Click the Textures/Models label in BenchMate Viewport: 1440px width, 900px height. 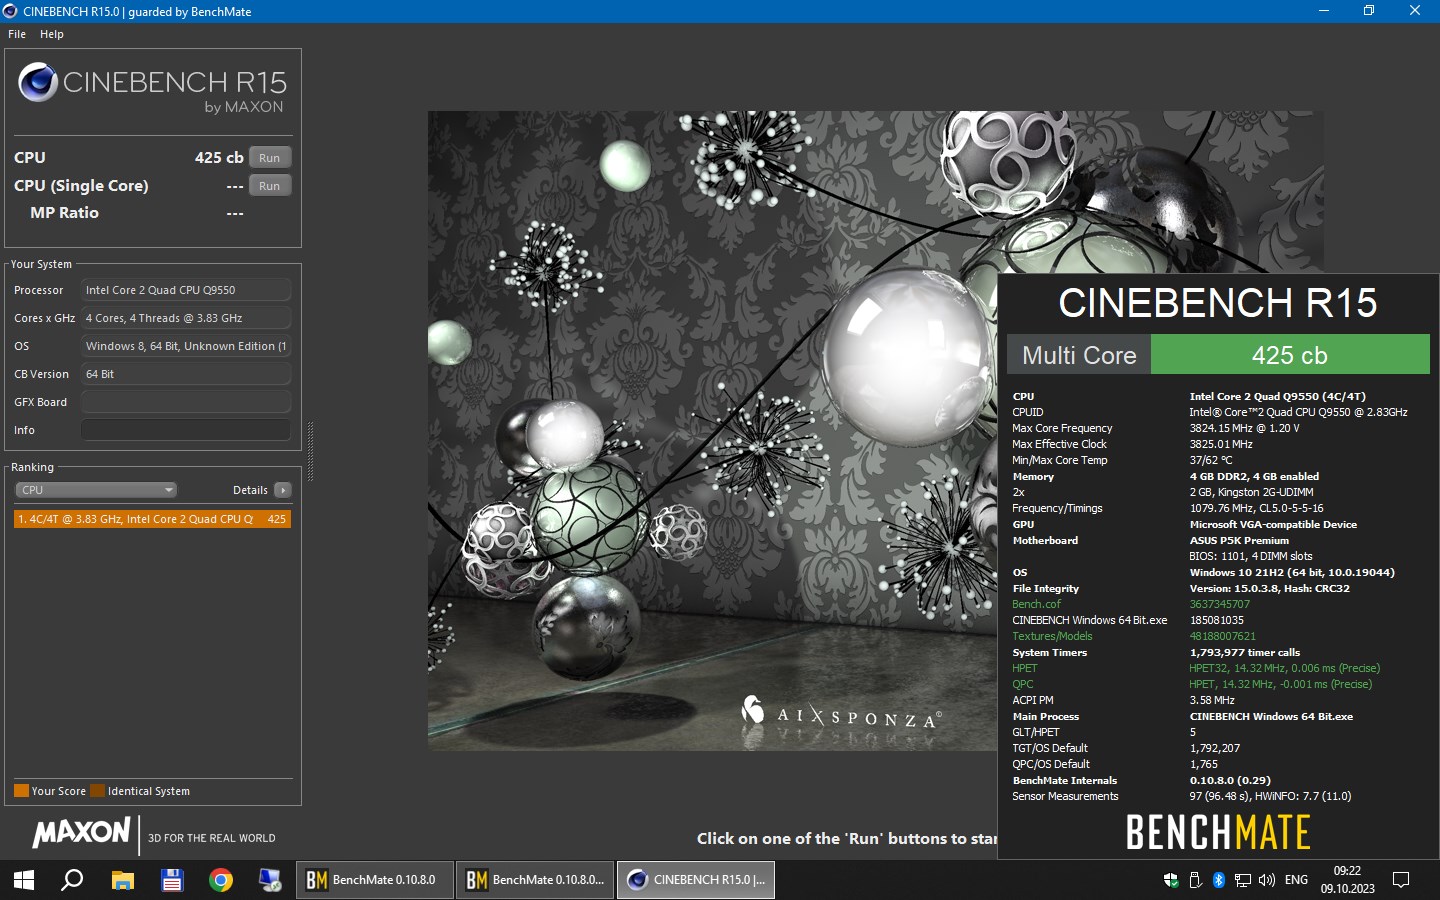1052,636
